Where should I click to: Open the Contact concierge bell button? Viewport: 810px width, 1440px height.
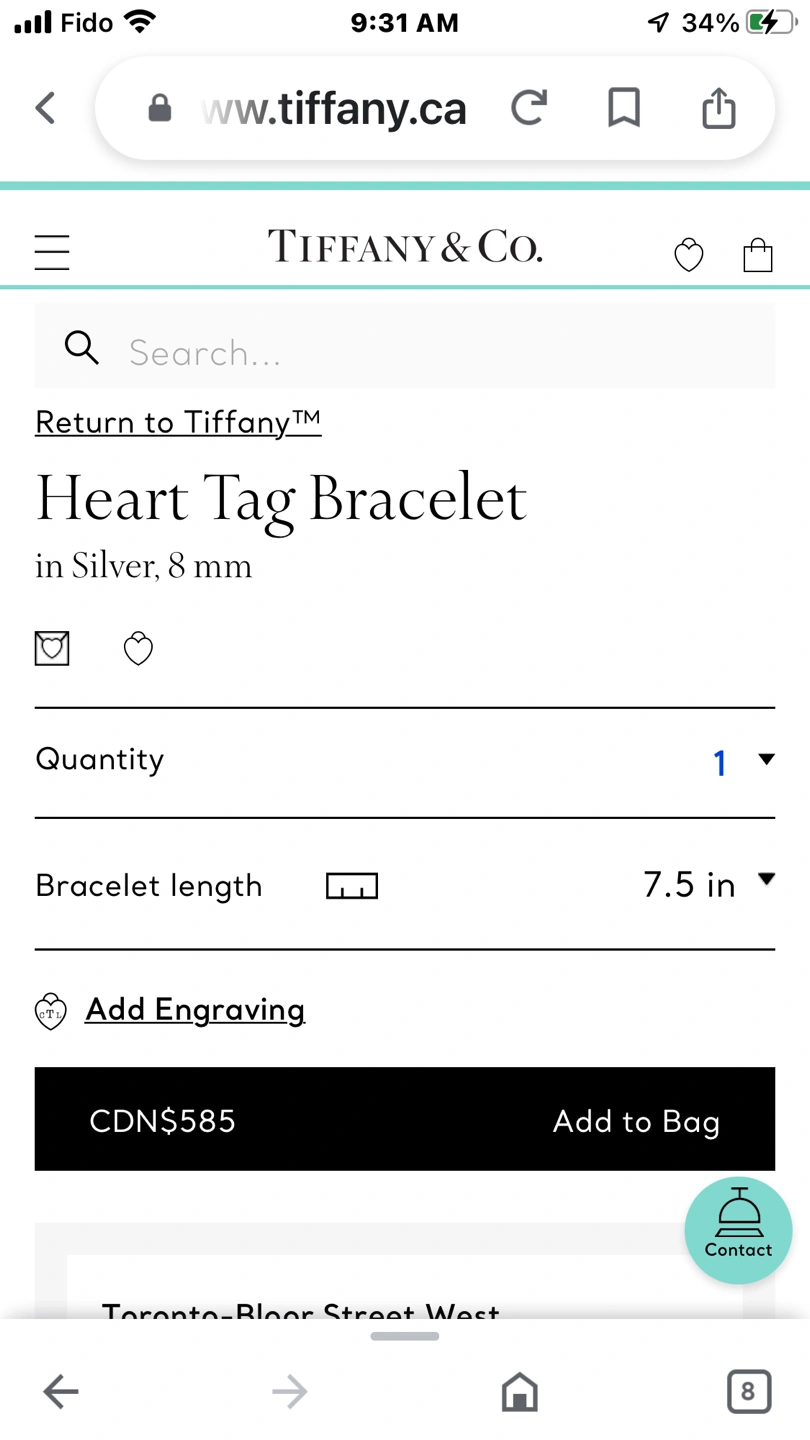(x=738, y=1230)
